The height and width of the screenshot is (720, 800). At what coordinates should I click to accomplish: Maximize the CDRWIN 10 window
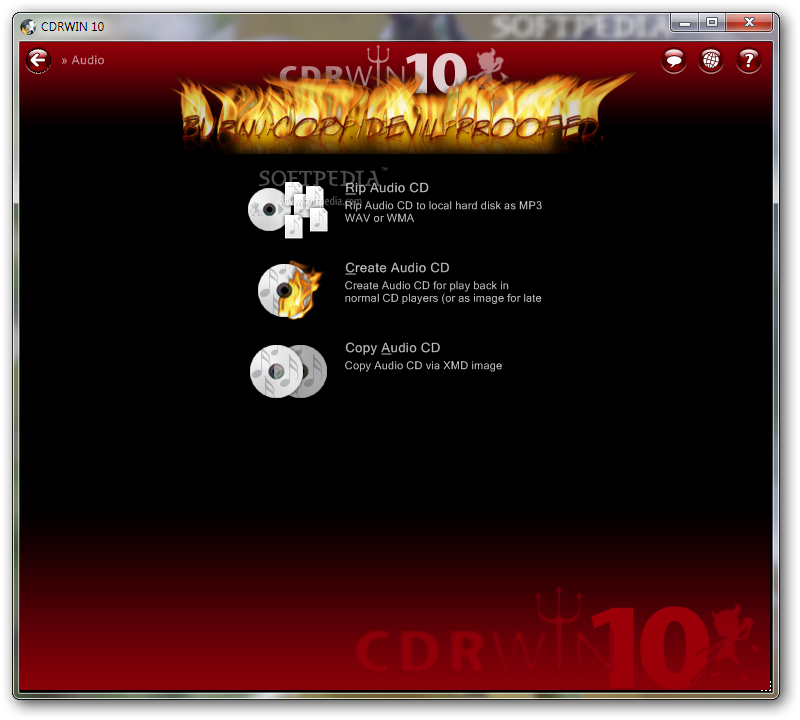pos(712,22)
